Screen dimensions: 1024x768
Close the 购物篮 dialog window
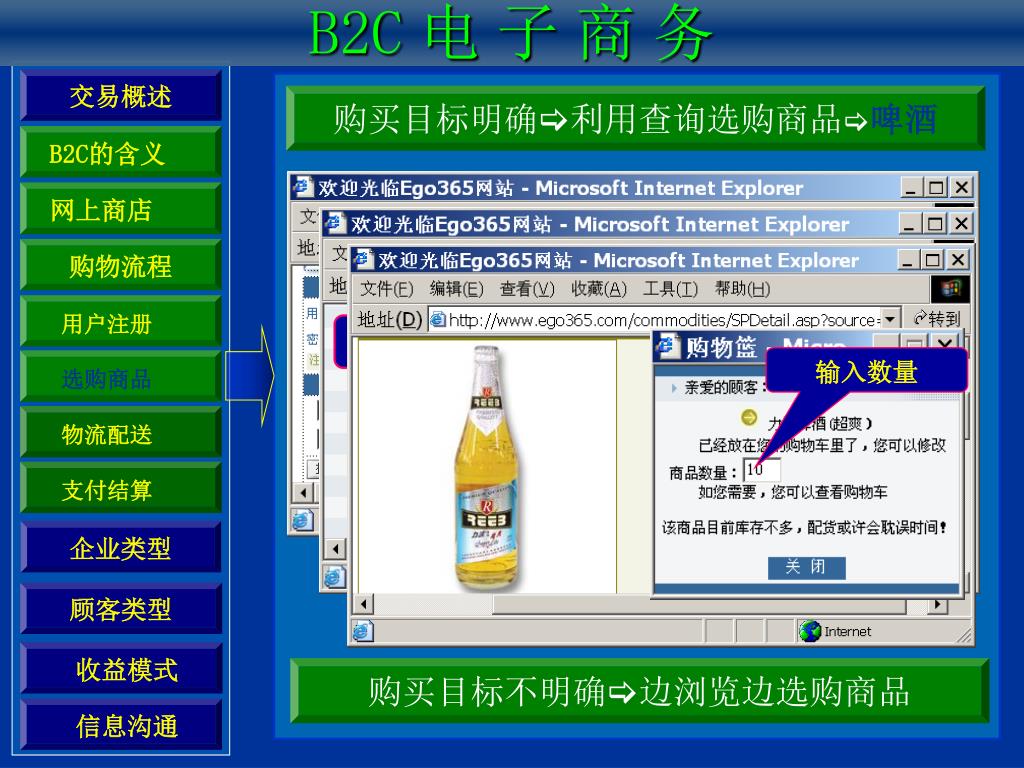(945, 344)
